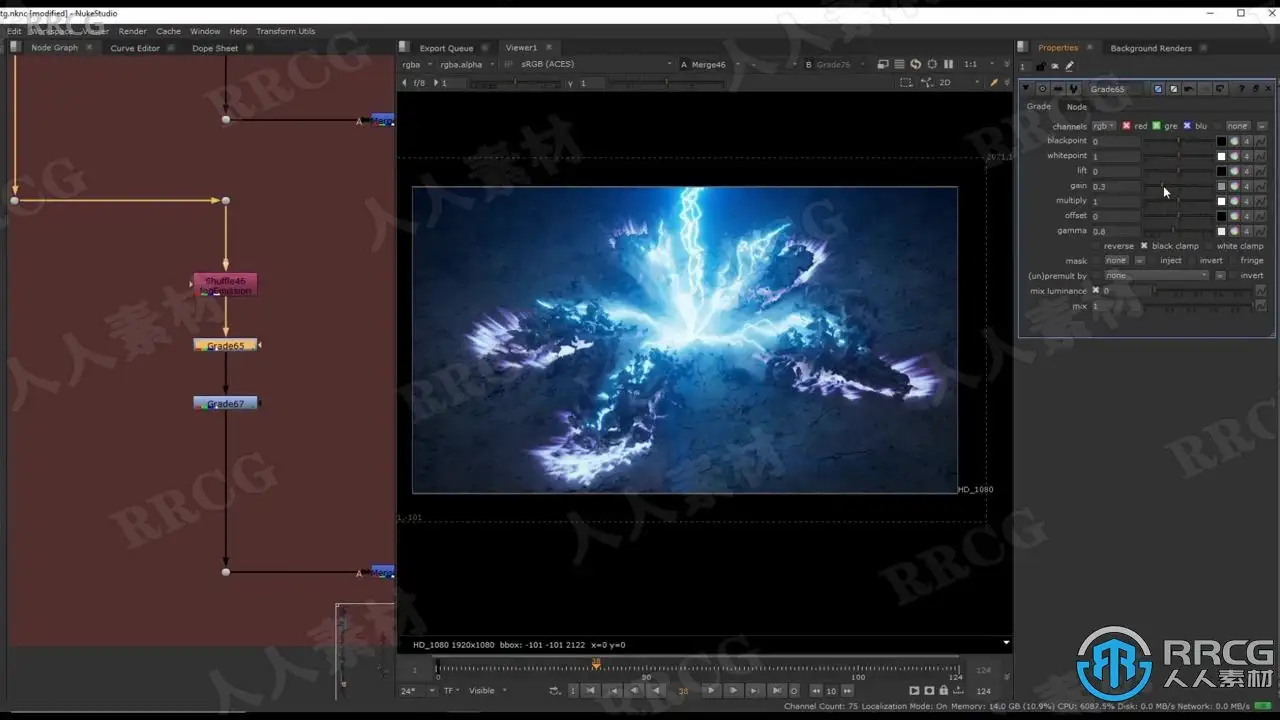1280x720 pixels.
Task: Jump to last frame
Action: click(x=777, y=691)
